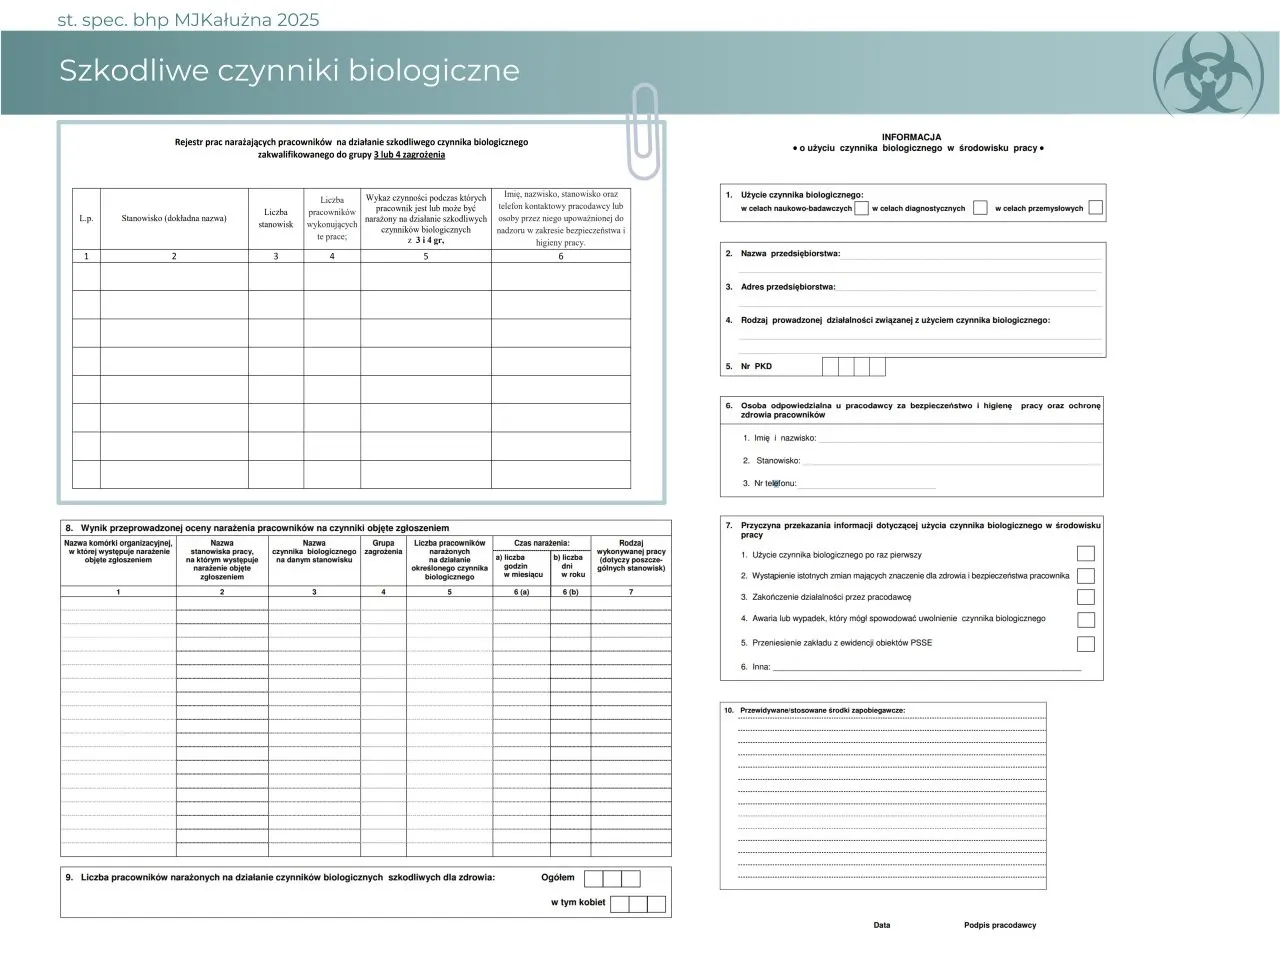Tick 'Zakończenie działalności przez pracodawcę' checkbox
Screen dimensions: 1280x960
pyautogui.click(x=1085, y=597)
